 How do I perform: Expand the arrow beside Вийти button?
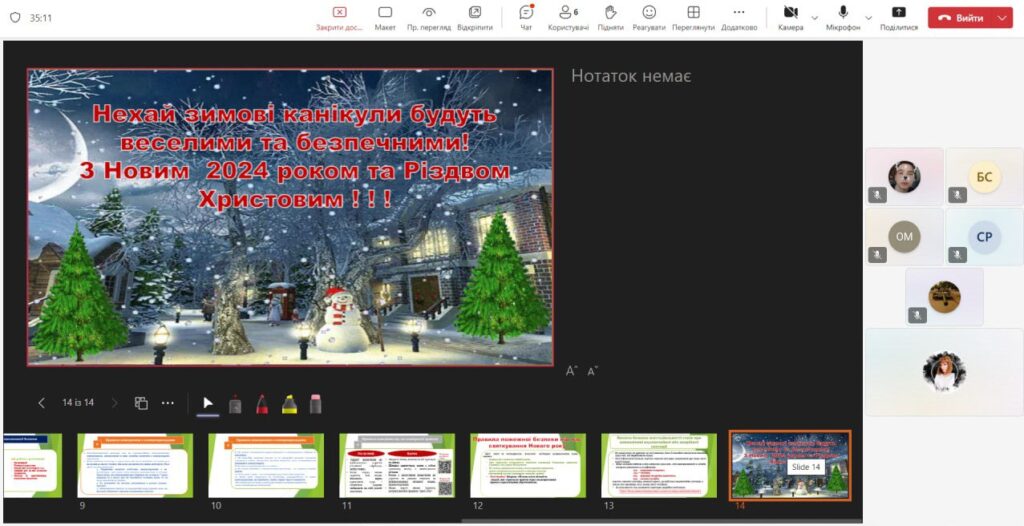[x=1002, y=18]
